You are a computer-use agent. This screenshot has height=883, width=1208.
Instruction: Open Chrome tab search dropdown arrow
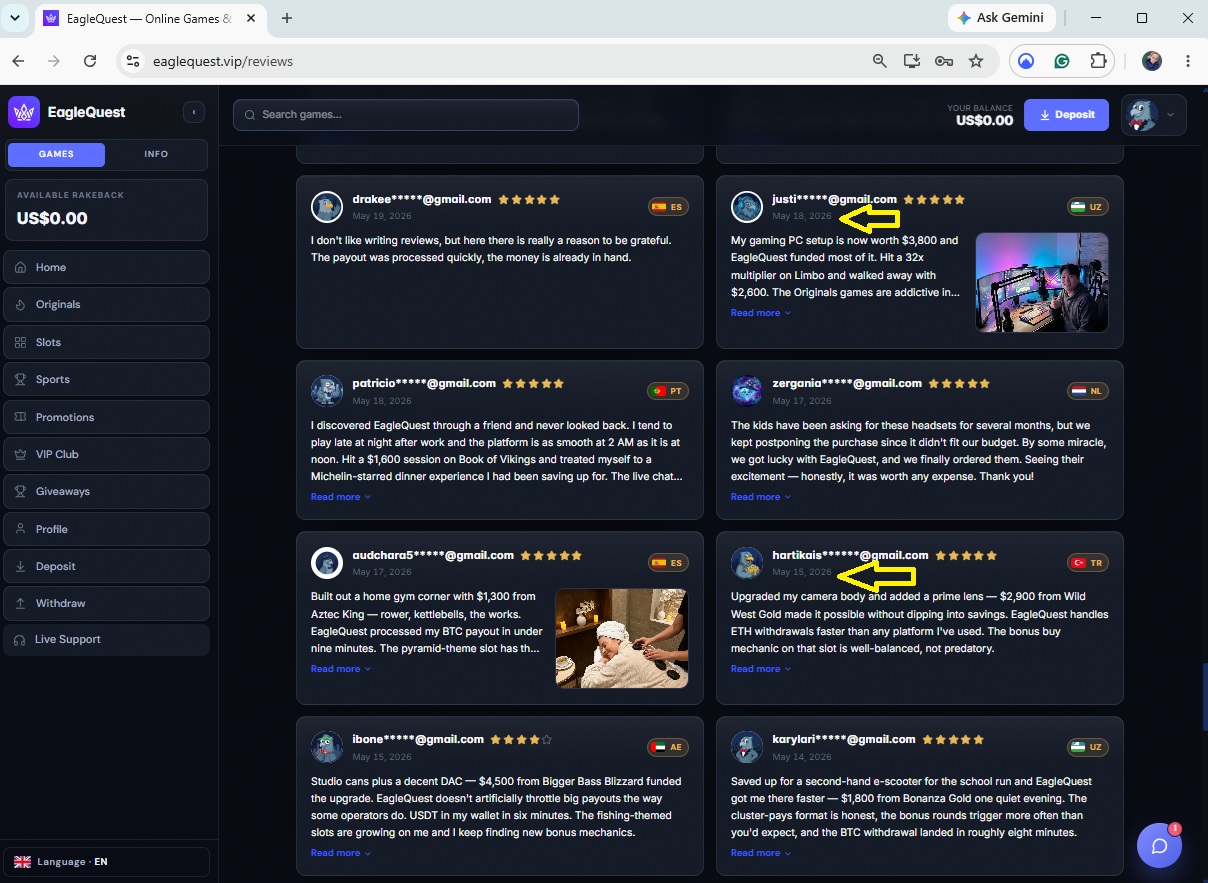(x=15, y=18)
